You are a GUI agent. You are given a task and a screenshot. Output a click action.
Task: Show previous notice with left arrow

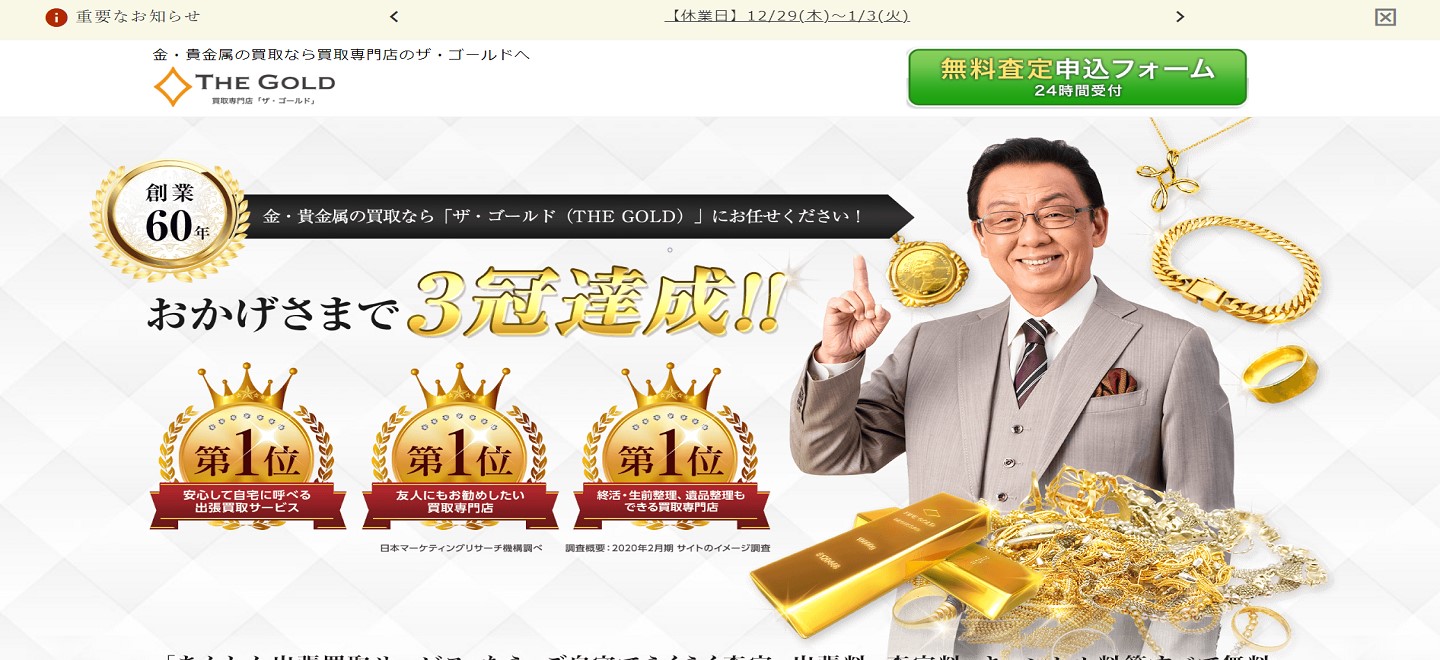[x=394, y=17]
